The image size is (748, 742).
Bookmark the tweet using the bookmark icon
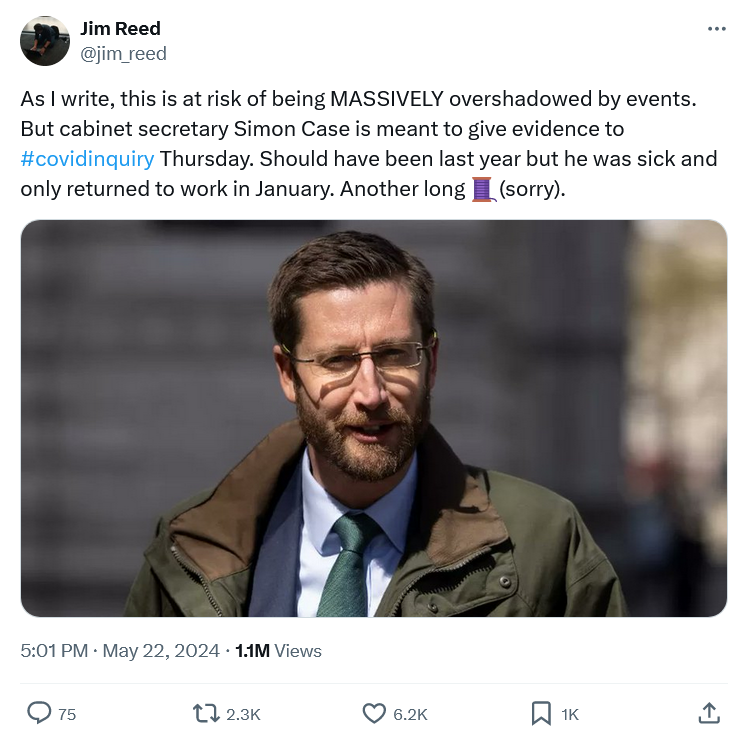point(541,713)
